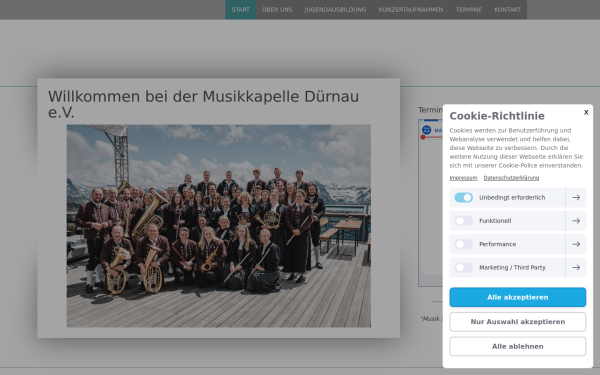Open the KONTAKT menu item
The width and height of the screenshot is (600, 375).
click(507, 10)
